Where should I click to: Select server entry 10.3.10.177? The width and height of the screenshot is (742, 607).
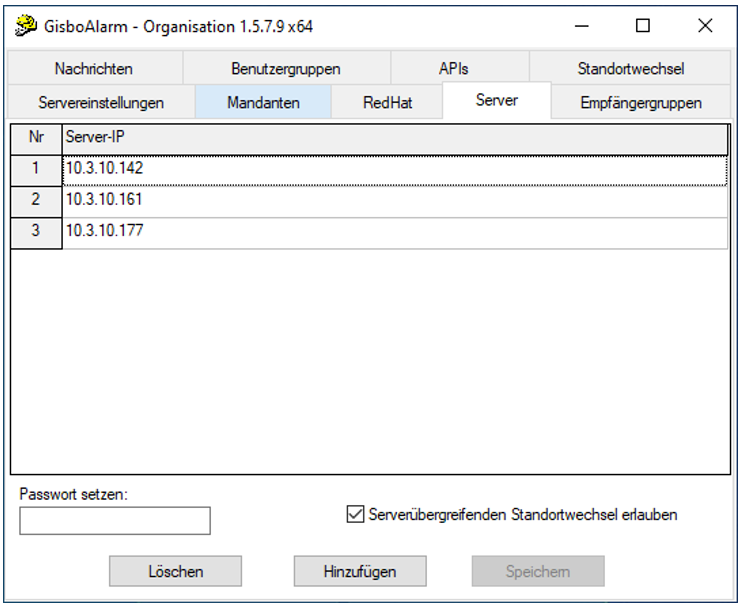coord(395,233)
